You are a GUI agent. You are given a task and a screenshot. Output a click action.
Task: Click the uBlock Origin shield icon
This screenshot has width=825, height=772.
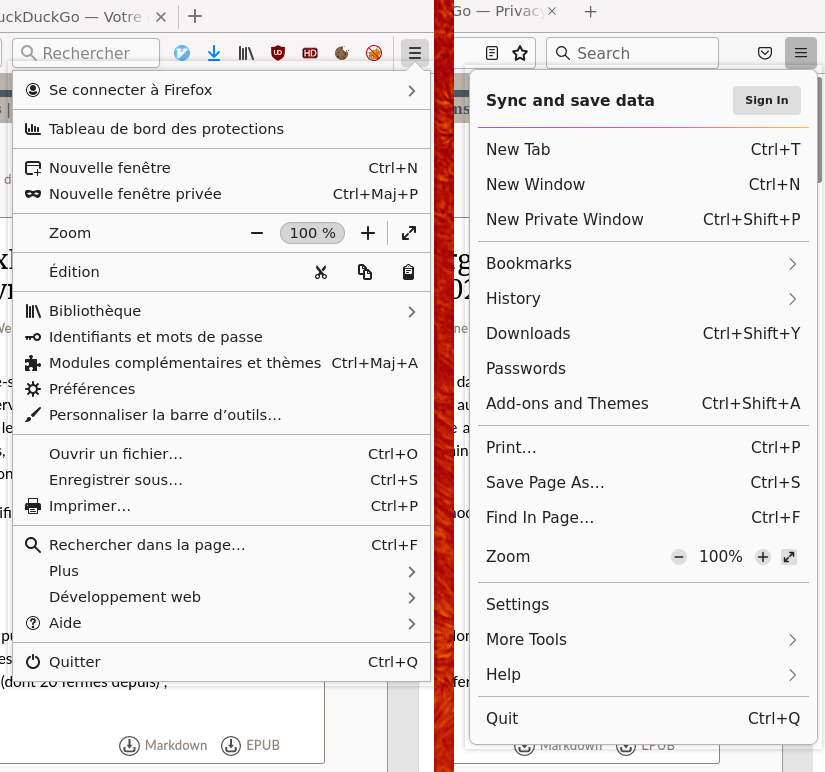pos(278,53)
